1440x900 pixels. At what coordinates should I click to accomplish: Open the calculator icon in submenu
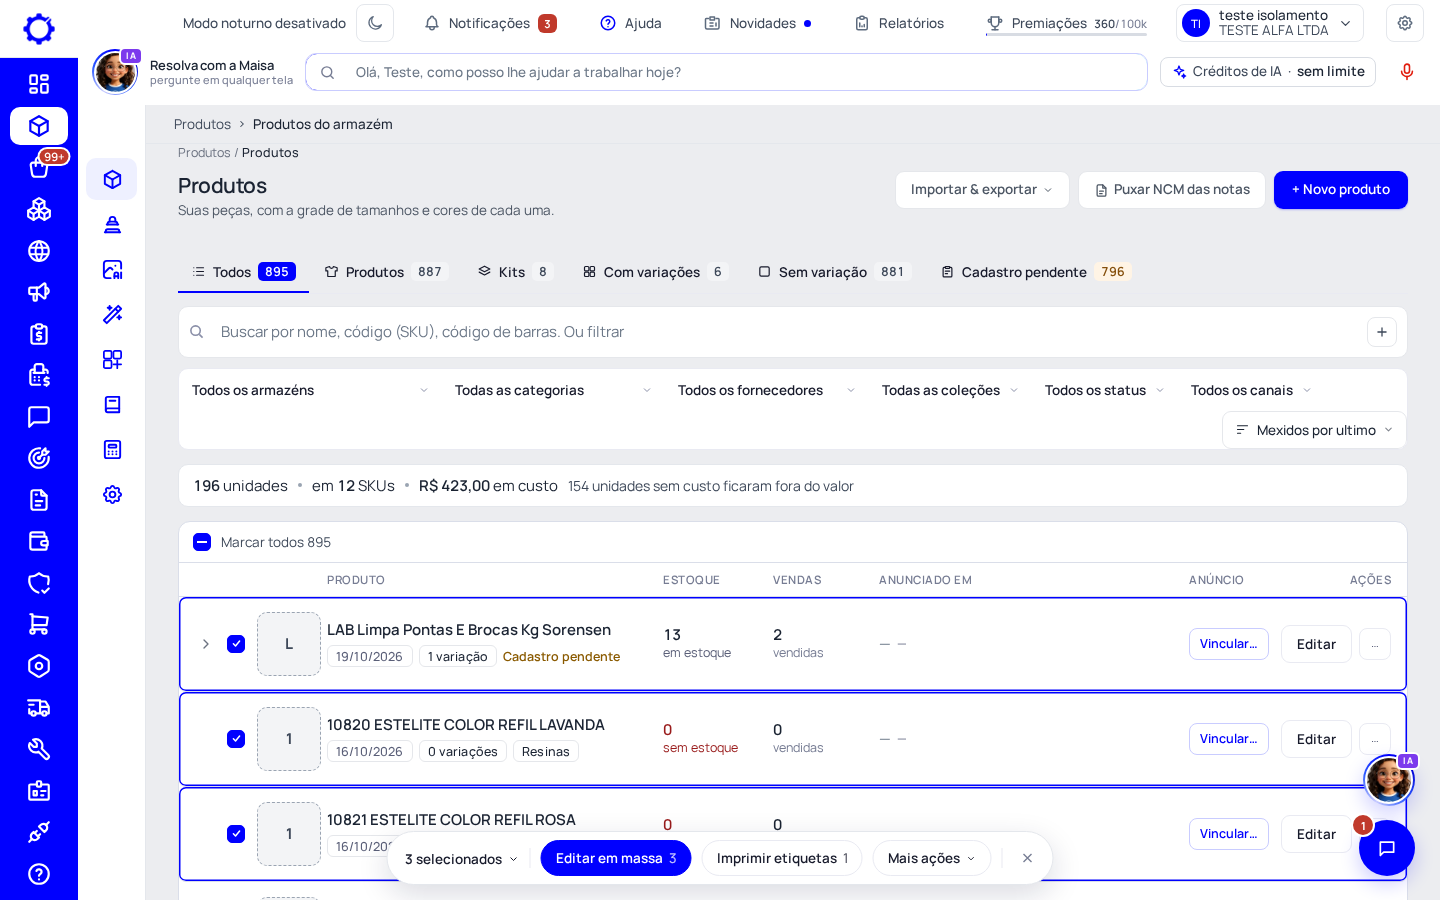pos(112,449)
